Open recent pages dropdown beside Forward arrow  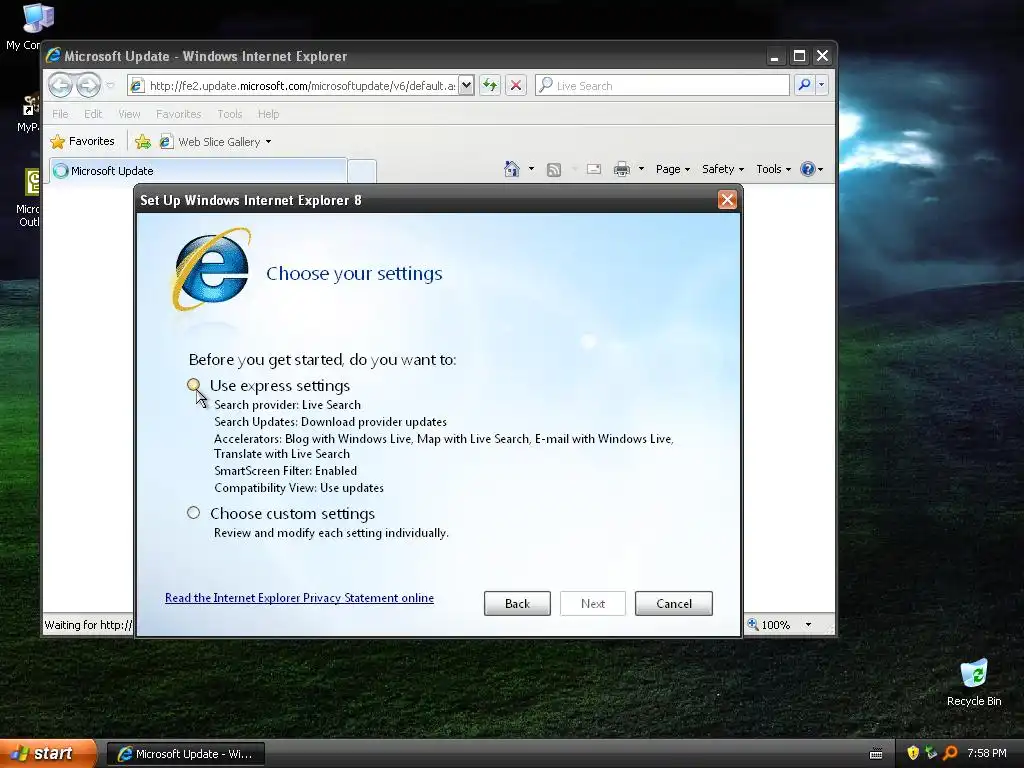(x=110, y=86)
